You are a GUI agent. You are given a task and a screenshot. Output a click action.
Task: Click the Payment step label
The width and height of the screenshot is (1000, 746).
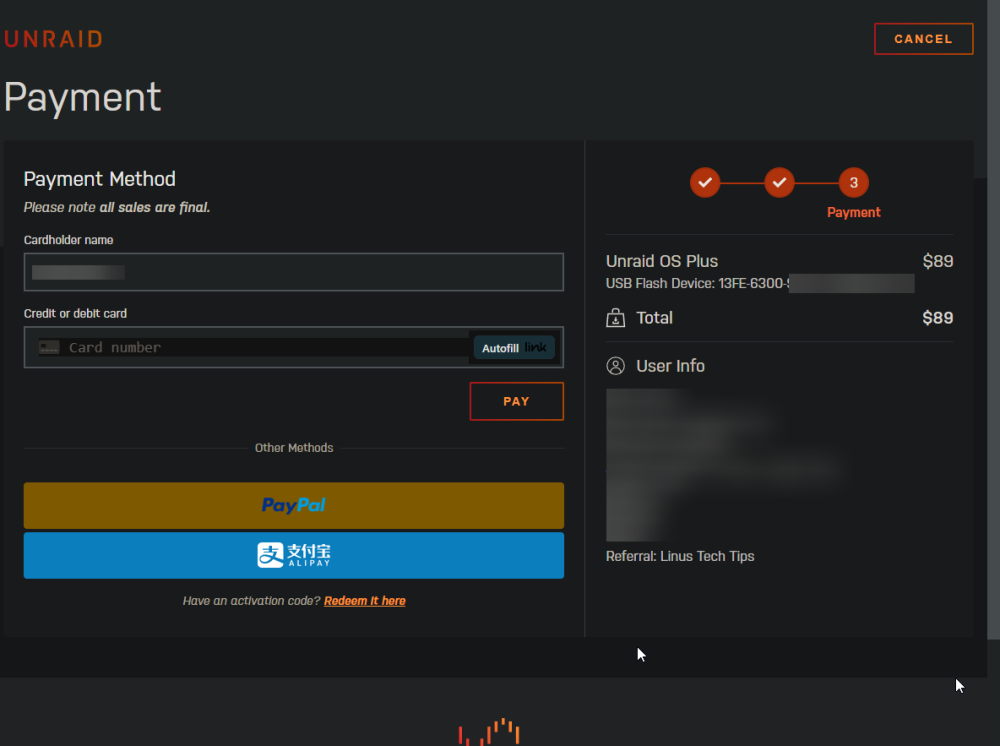click(x=853, y=212)
